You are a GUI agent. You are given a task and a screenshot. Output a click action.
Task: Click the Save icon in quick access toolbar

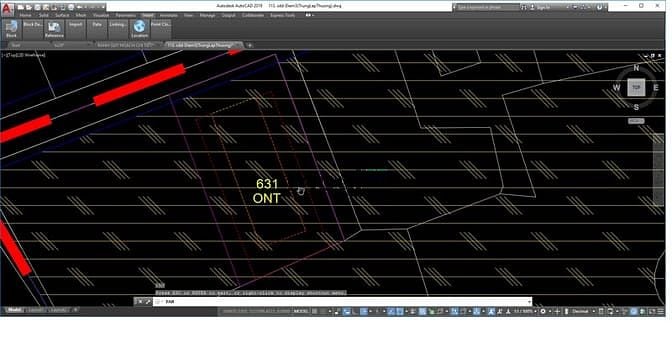37,7
